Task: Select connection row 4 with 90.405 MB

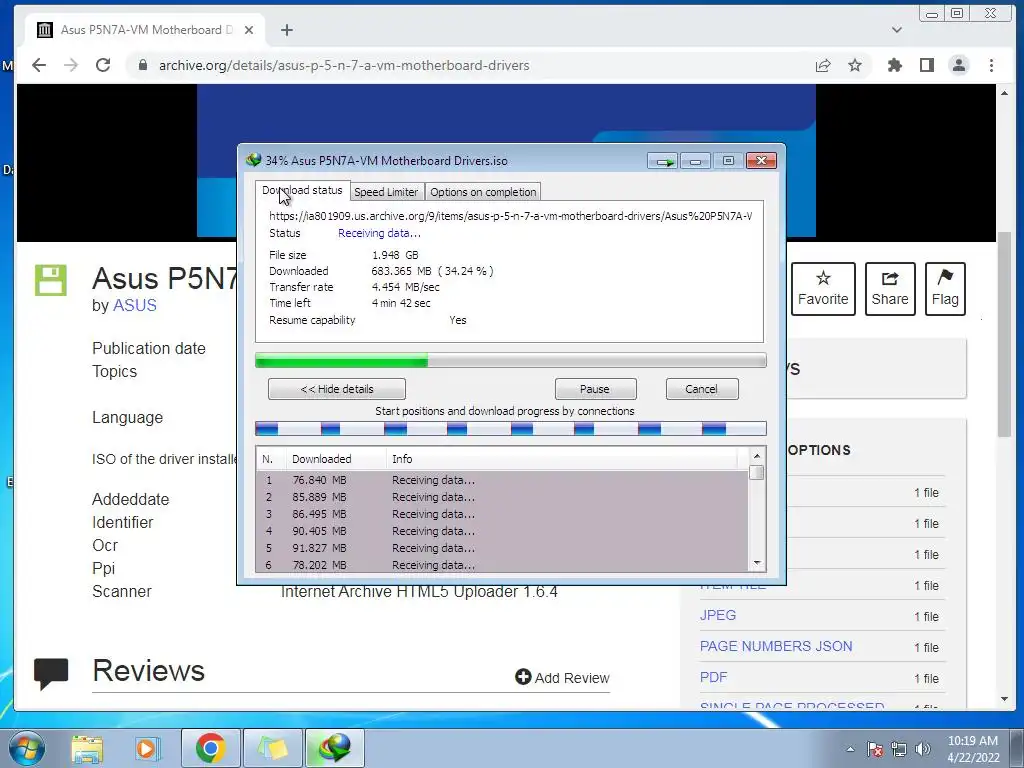Action: point(502,531)
